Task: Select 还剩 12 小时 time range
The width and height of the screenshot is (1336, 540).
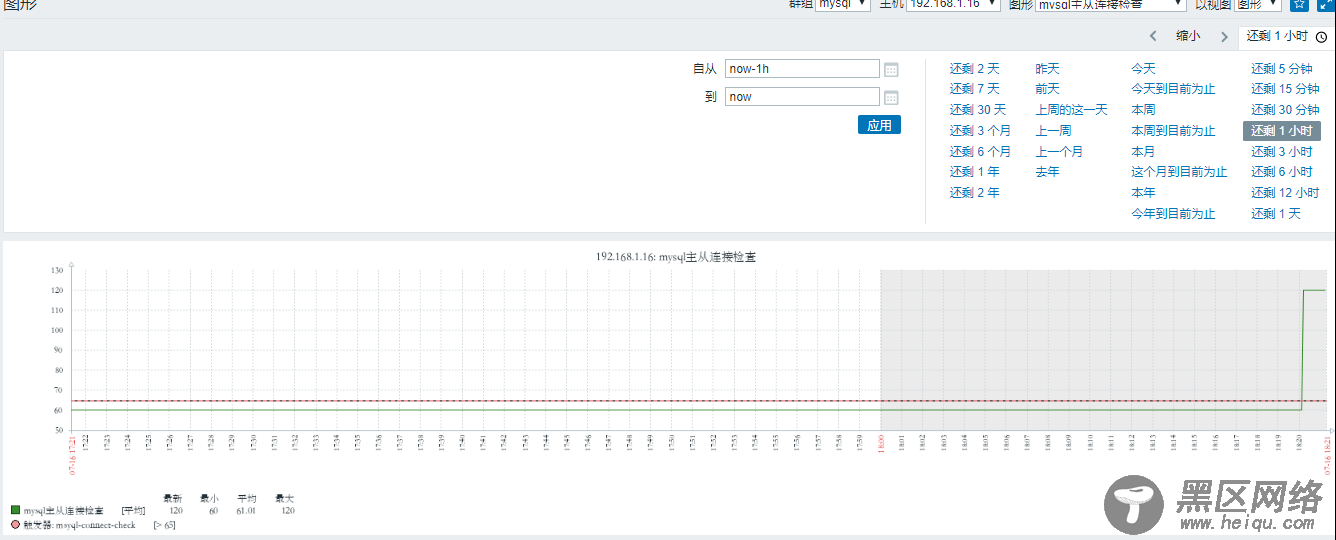Action: click(x=1285, y=193)
